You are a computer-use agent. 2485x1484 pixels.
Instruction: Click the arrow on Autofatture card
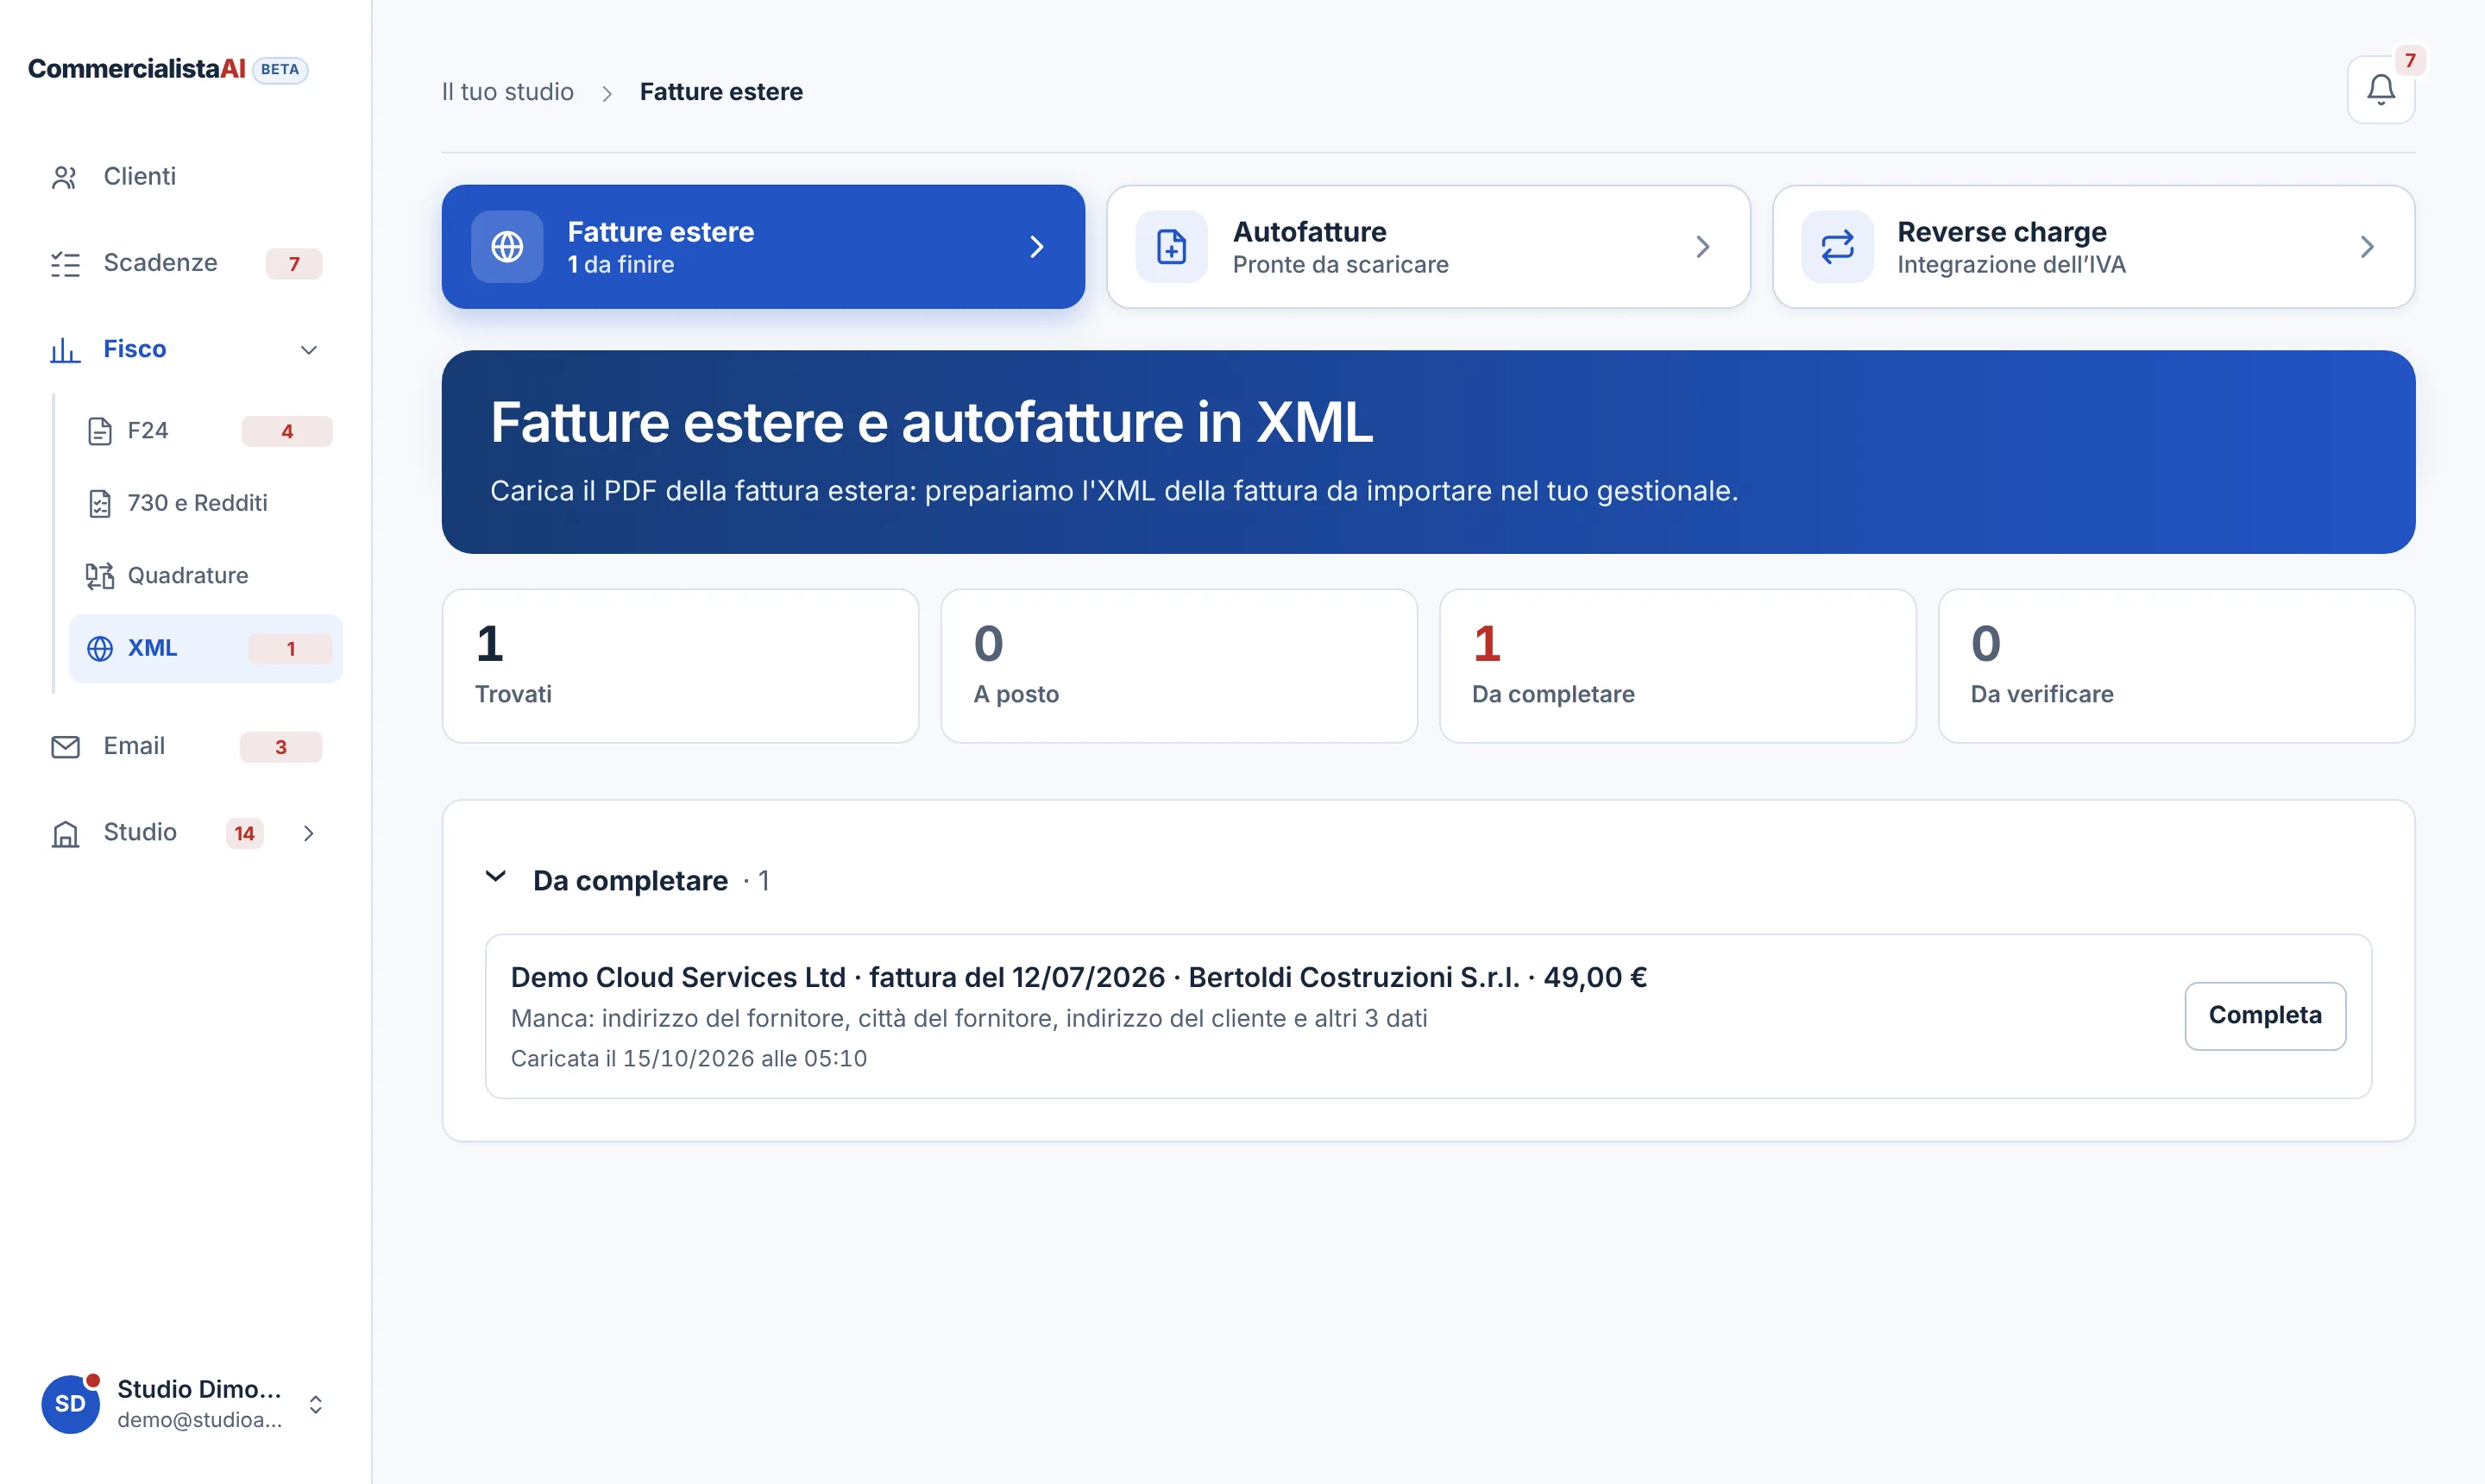pos(1702,246)
